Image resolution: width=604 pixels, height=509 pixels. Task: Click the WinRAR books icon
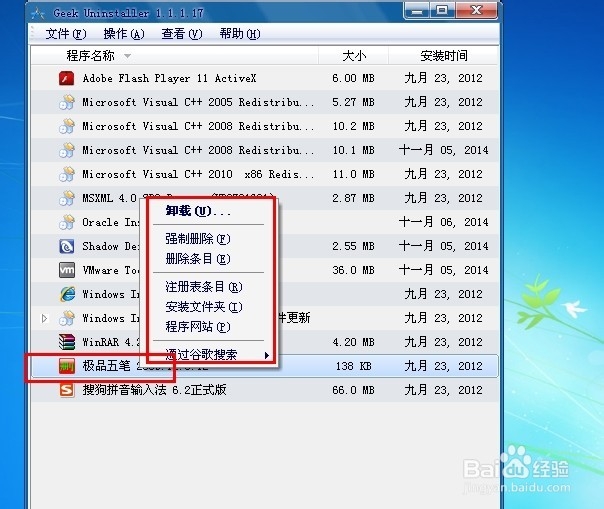[x=67, y=342]
